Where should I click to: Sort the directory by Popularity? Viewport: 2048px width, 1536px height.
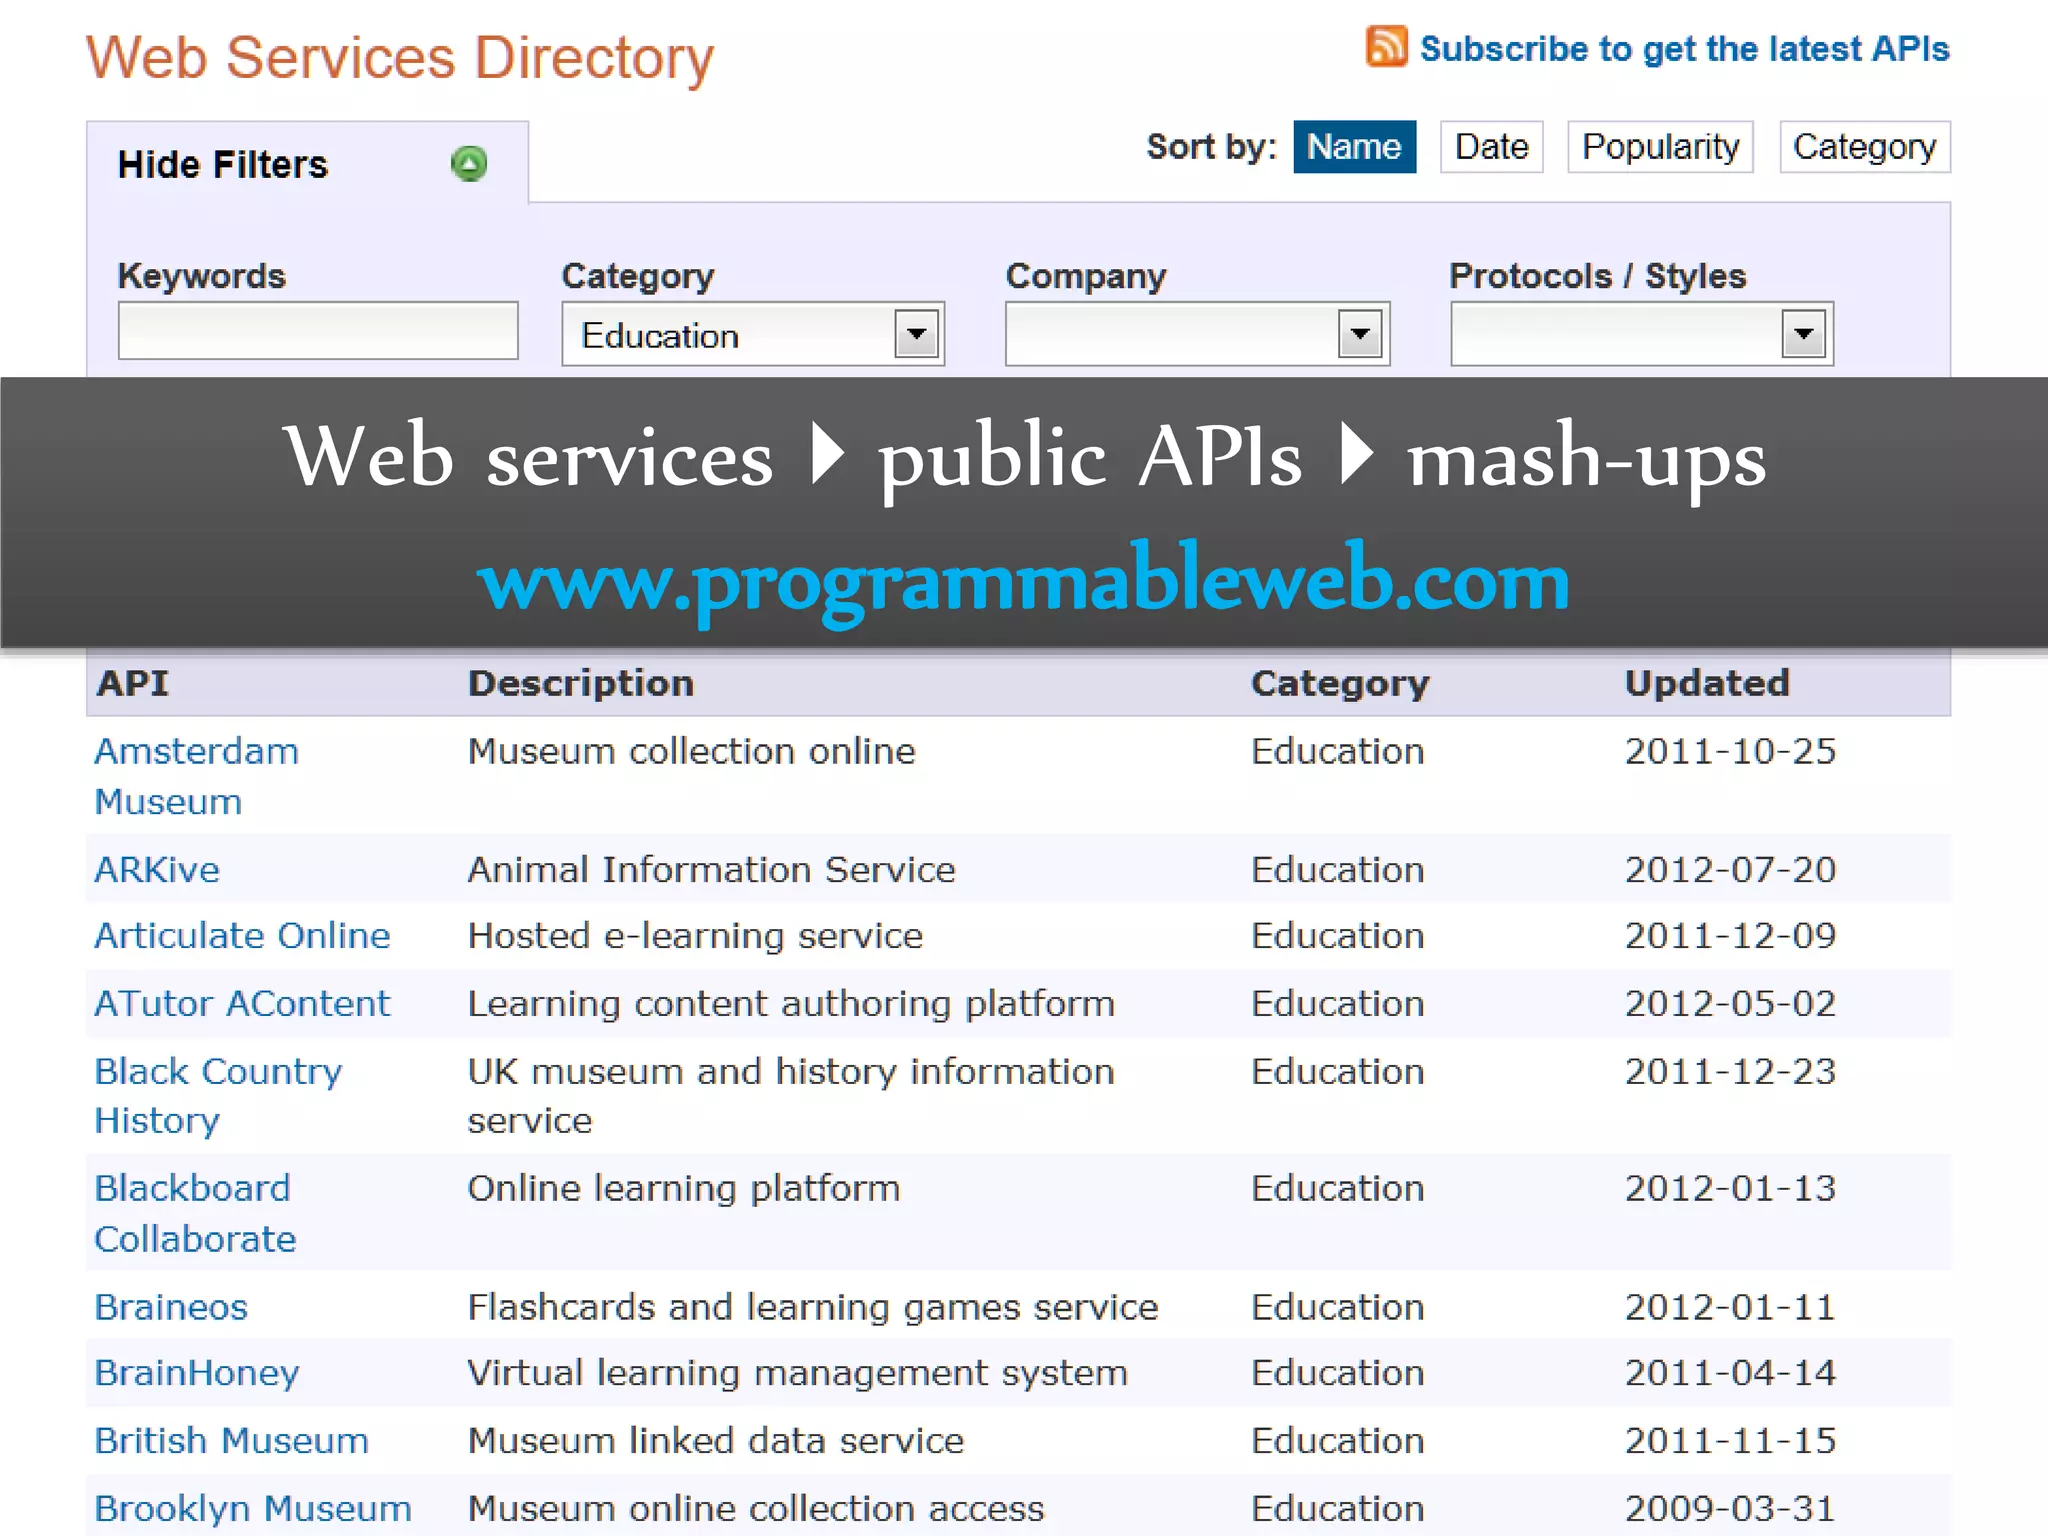pos(1660,147)
